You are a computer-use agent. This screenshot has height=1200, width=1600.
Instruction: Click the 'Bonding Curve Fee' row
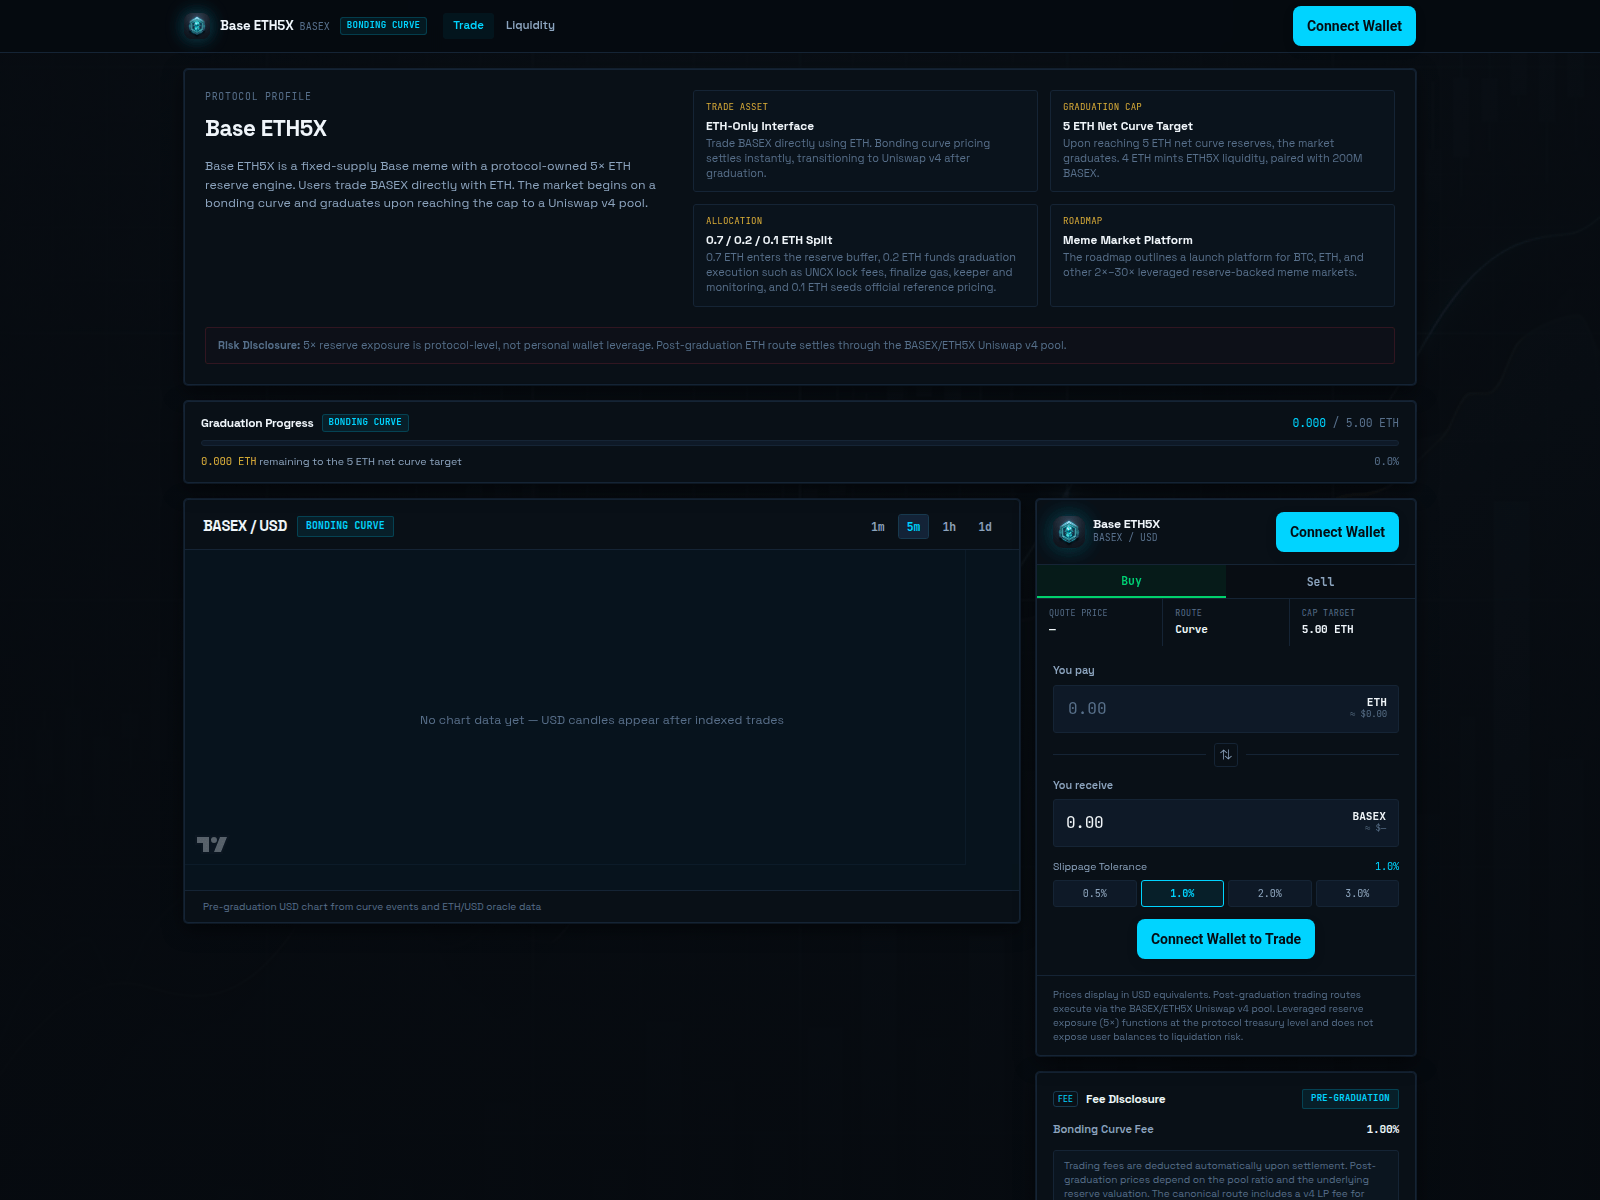(x=1226, y=1129)
